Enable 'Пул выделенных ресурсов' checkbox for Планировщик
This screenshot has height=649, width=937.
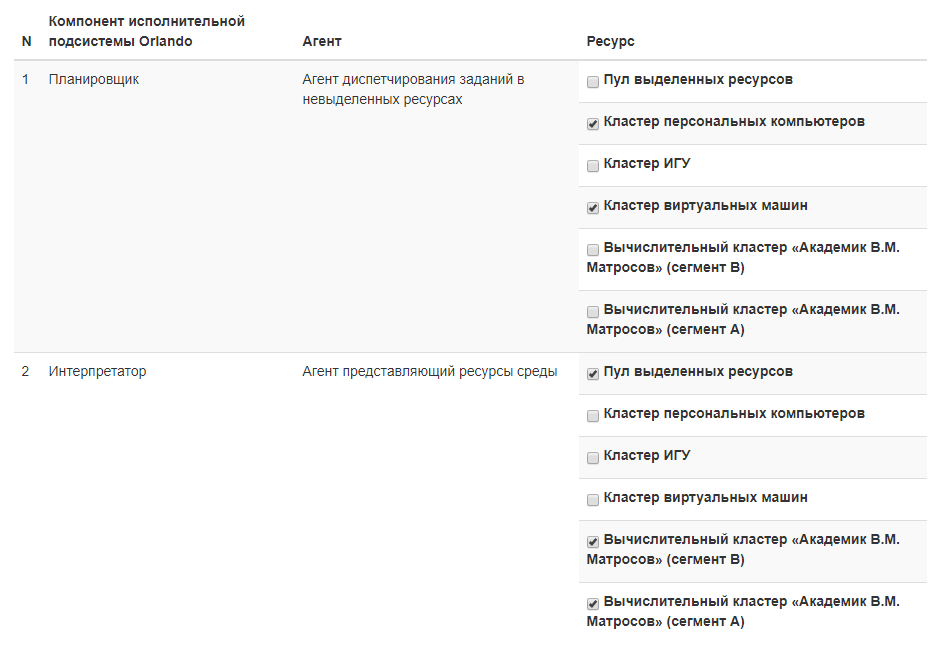(x=593, y=82)
